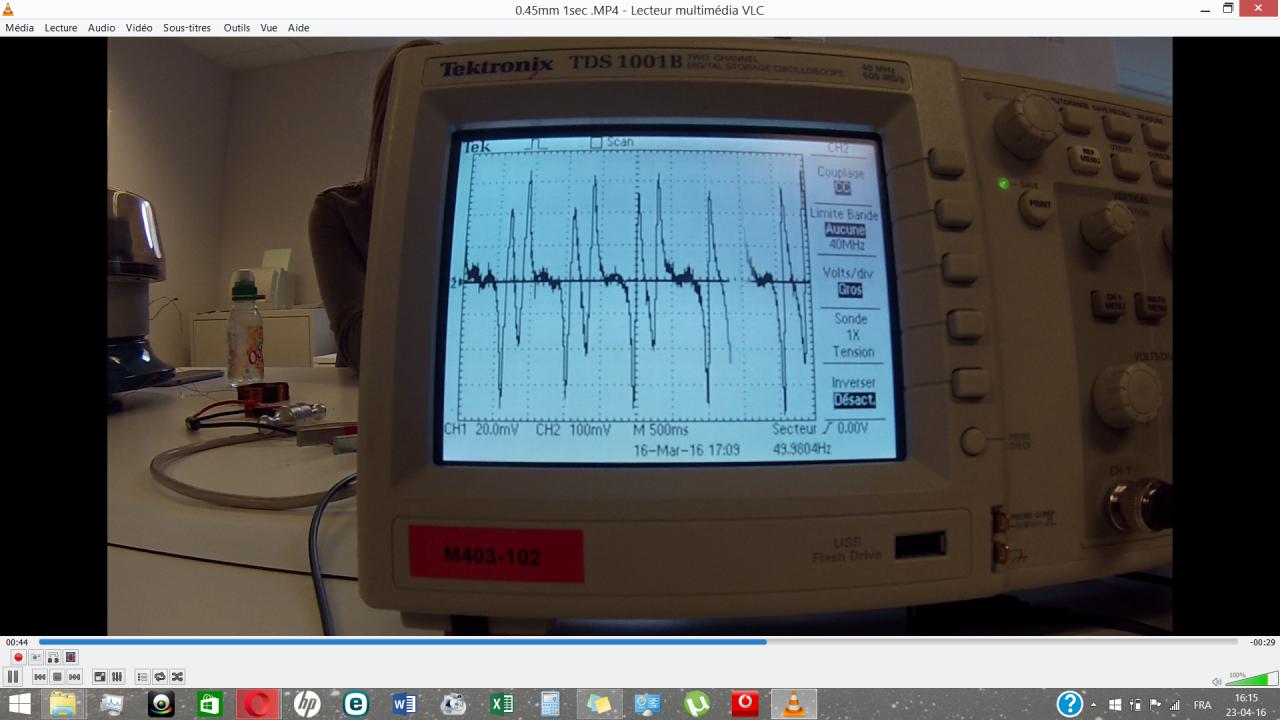The image size is (1280, 720).
Task: Open the Windows Start menu
Action: (x=19, y=704)
